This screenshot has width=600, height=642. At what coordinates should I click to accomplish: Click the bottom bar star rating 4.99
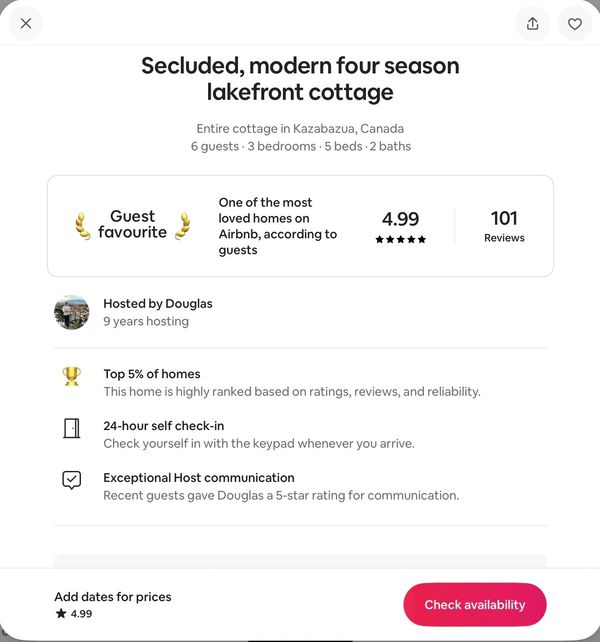pos(74,614)
